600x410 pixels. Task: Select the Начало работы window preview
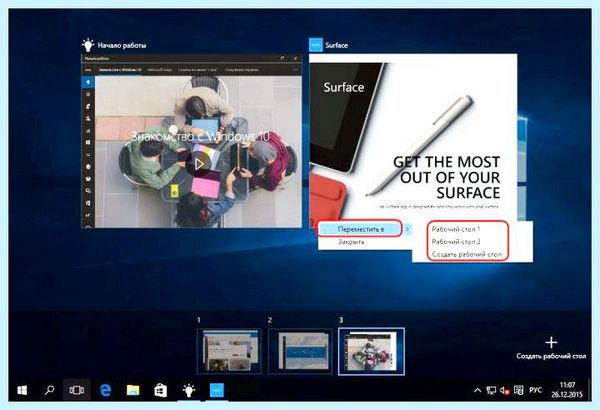coord(192,141)
